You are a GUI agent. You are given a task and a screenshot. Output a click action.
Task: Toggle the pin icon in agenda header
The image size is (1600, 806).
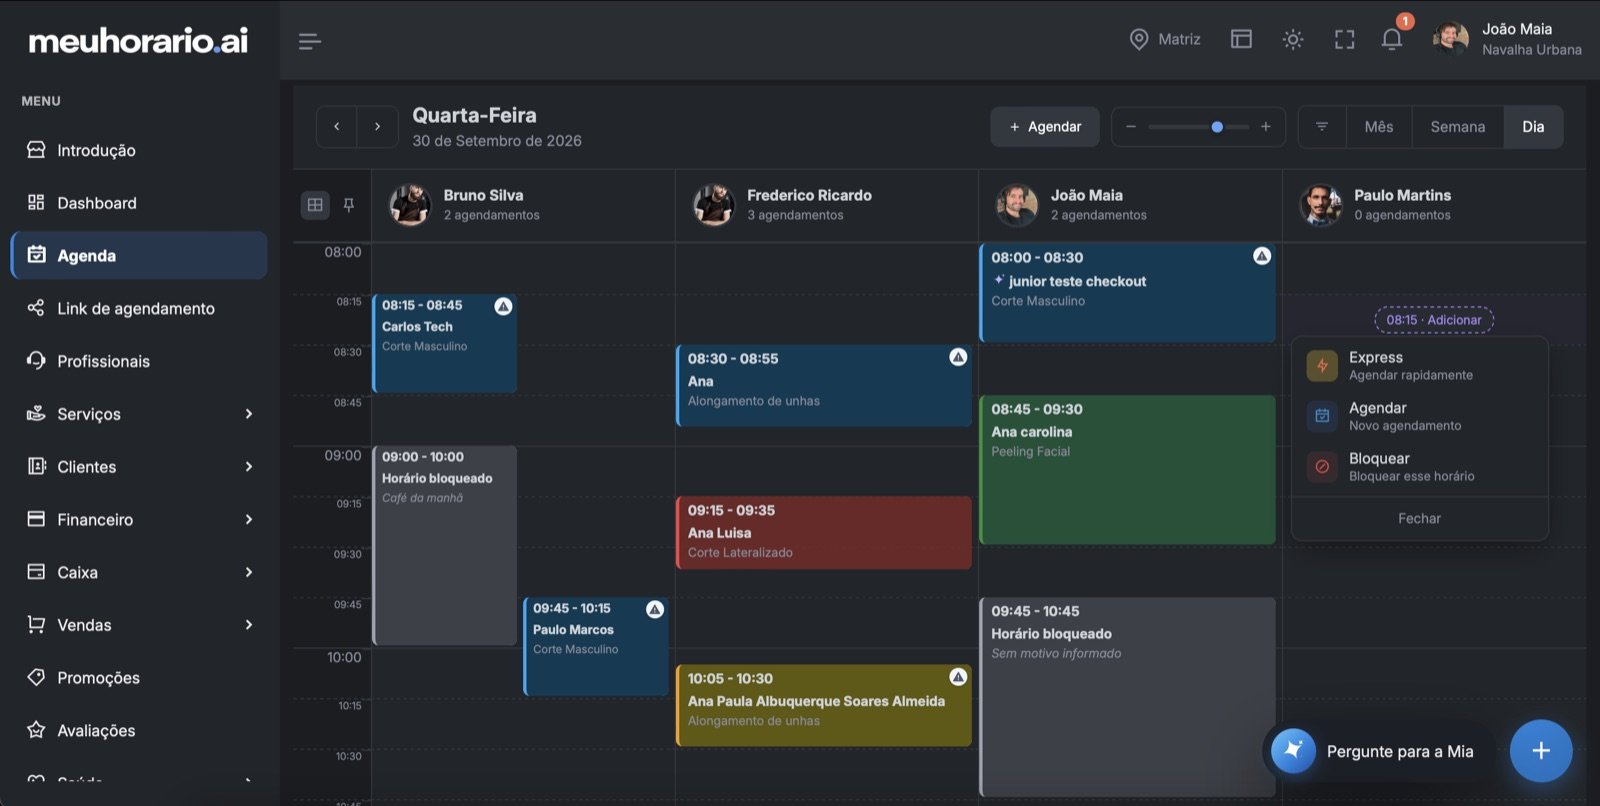point(349,205)
